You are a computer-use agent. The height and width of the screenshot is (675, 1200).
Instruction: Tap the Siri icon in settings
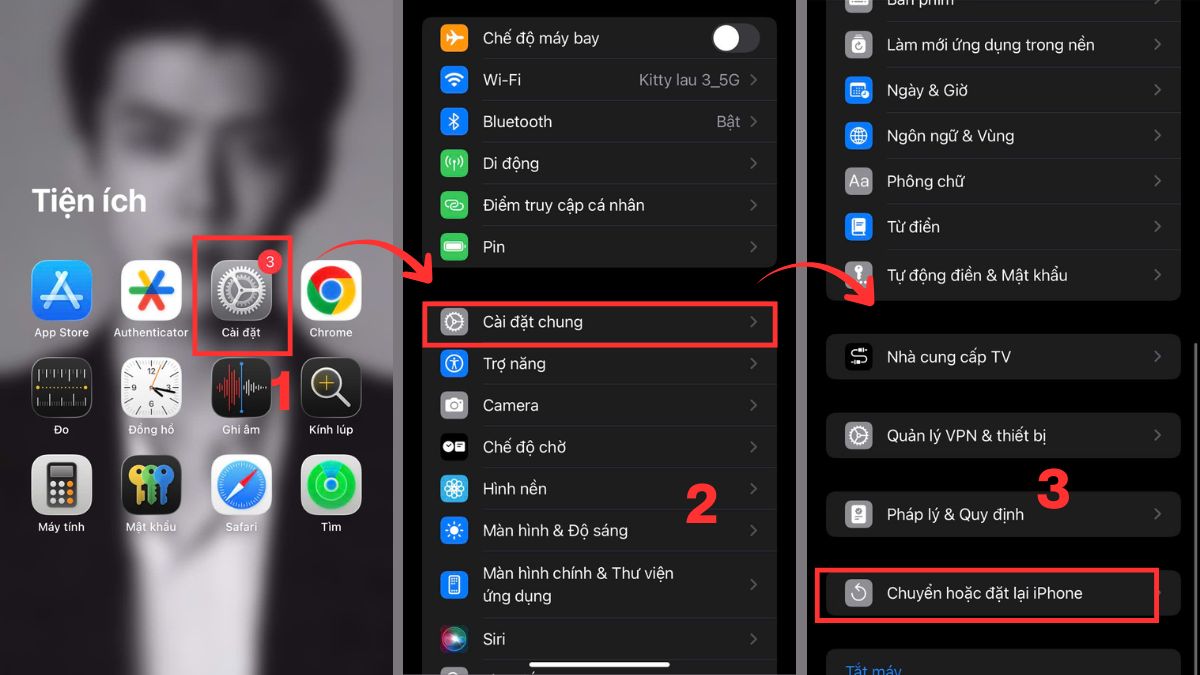pos(455,638)
